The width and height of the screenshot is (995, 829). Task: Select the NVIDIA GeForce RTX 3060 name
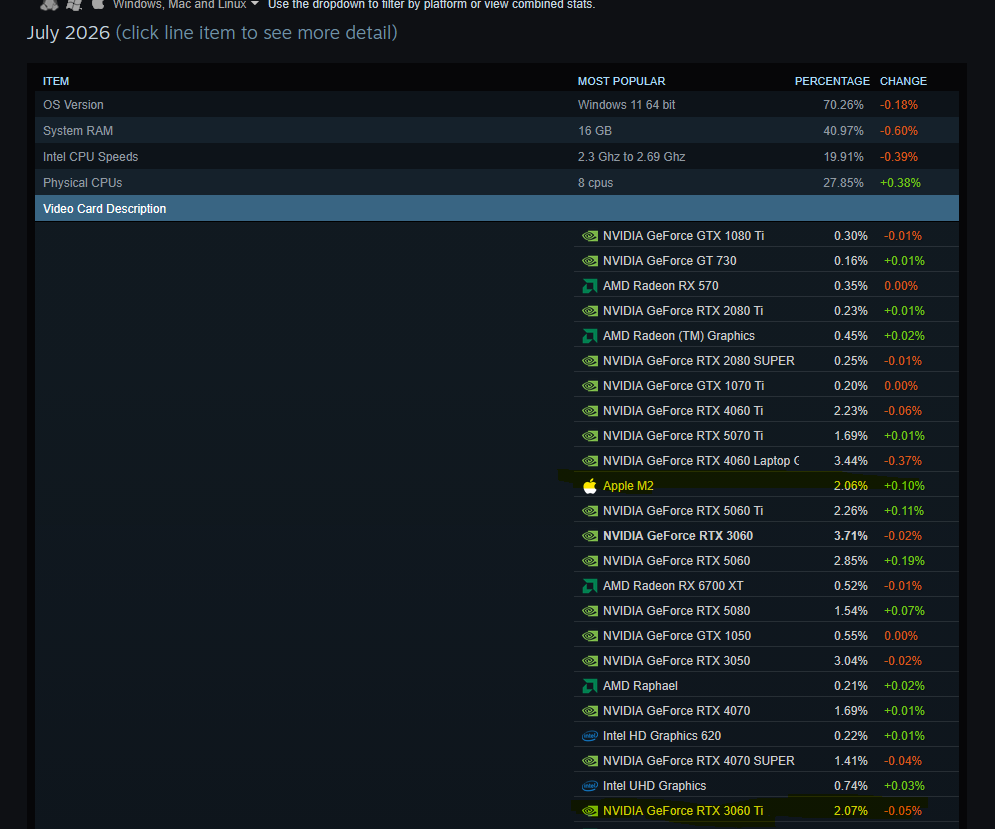[x=678, y=536]
